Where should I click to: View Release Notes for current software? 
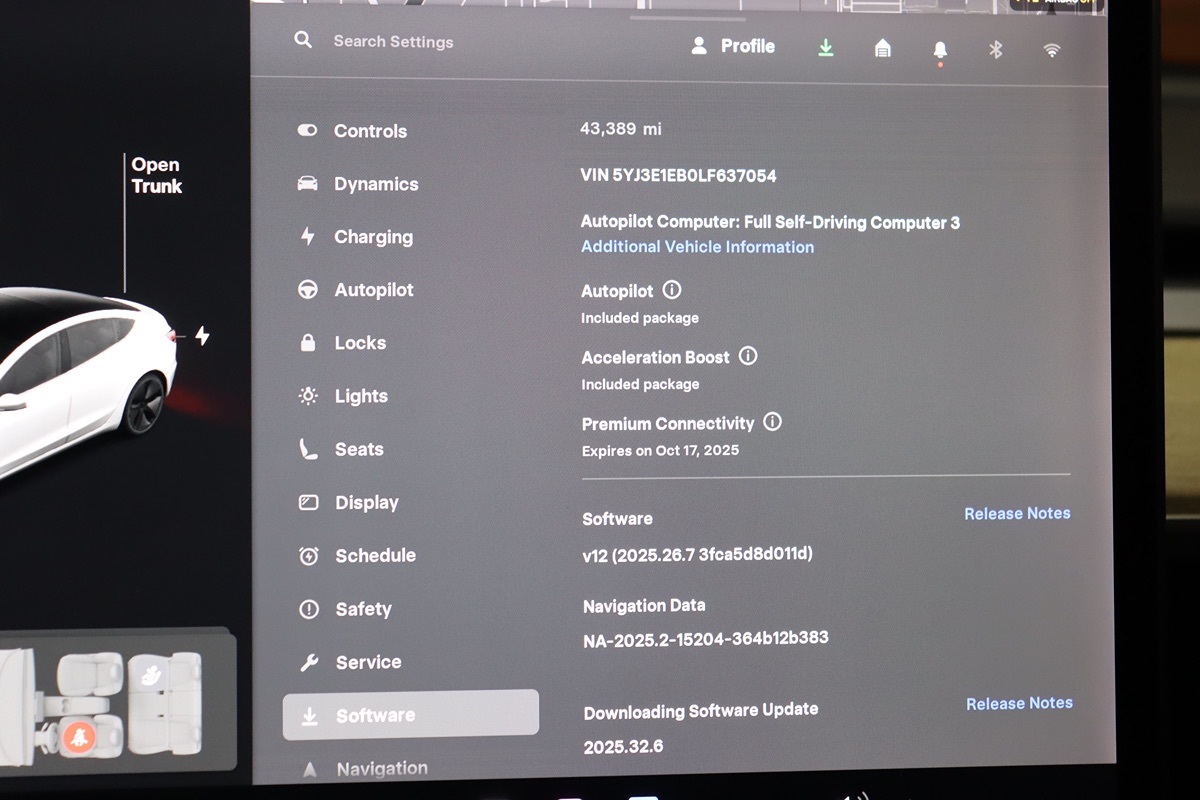1016,513
